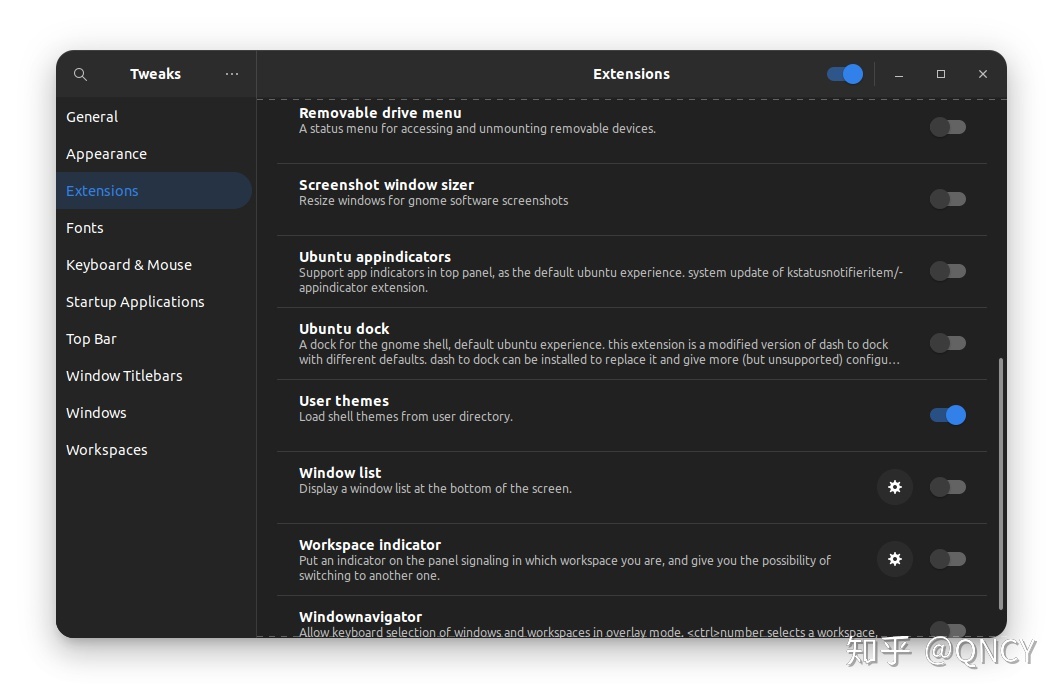Click the User themes title
Viewport: 1063px width, 700px height.
(344, 400)
